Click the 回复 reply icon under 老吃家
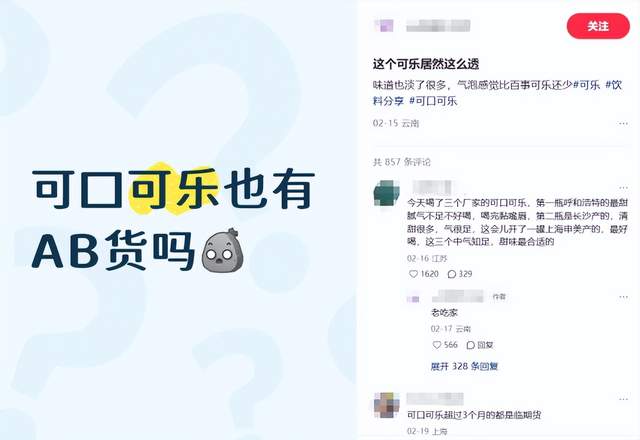640x440 pixels. click(480, 345)
